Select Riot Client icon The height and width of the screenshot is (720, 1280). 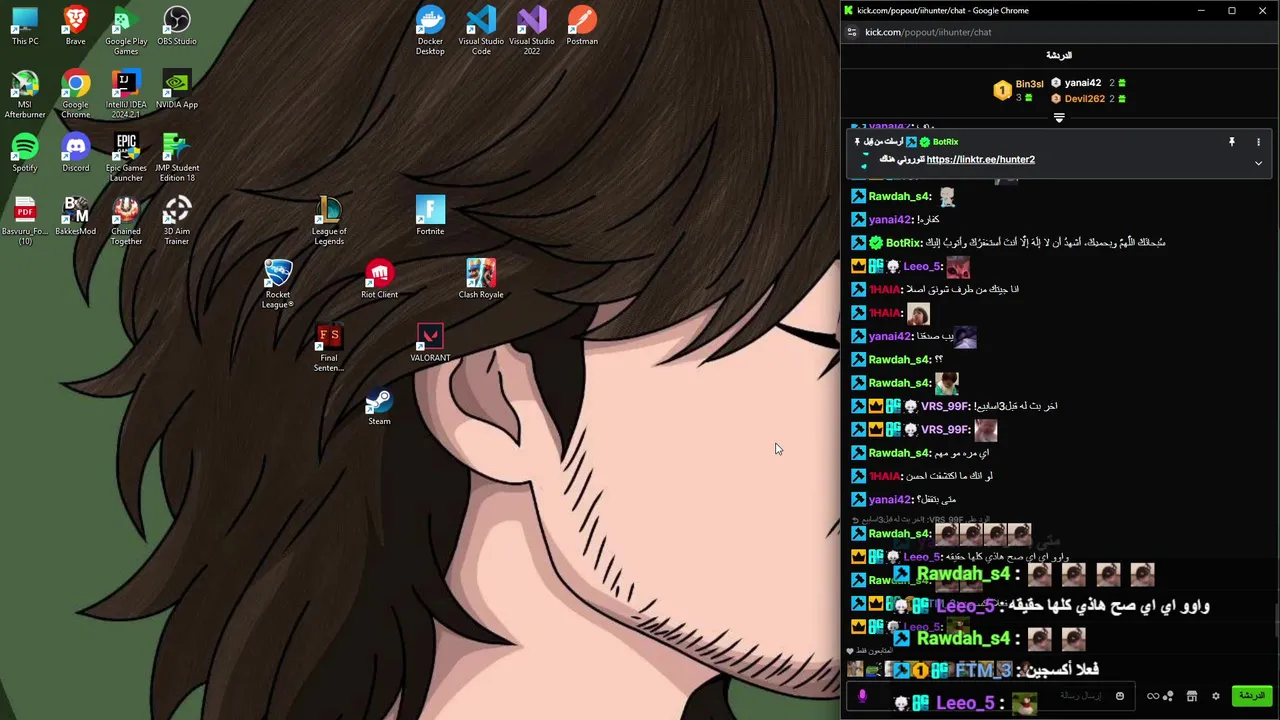click(x=379, y=280)
